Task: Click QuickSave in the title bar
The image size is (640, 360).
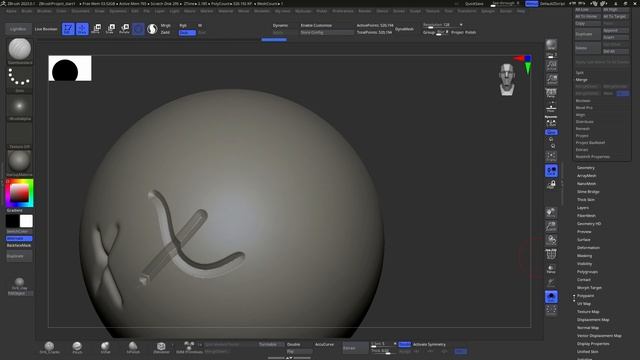Action: pyautogui.click(x=474, y=4)
